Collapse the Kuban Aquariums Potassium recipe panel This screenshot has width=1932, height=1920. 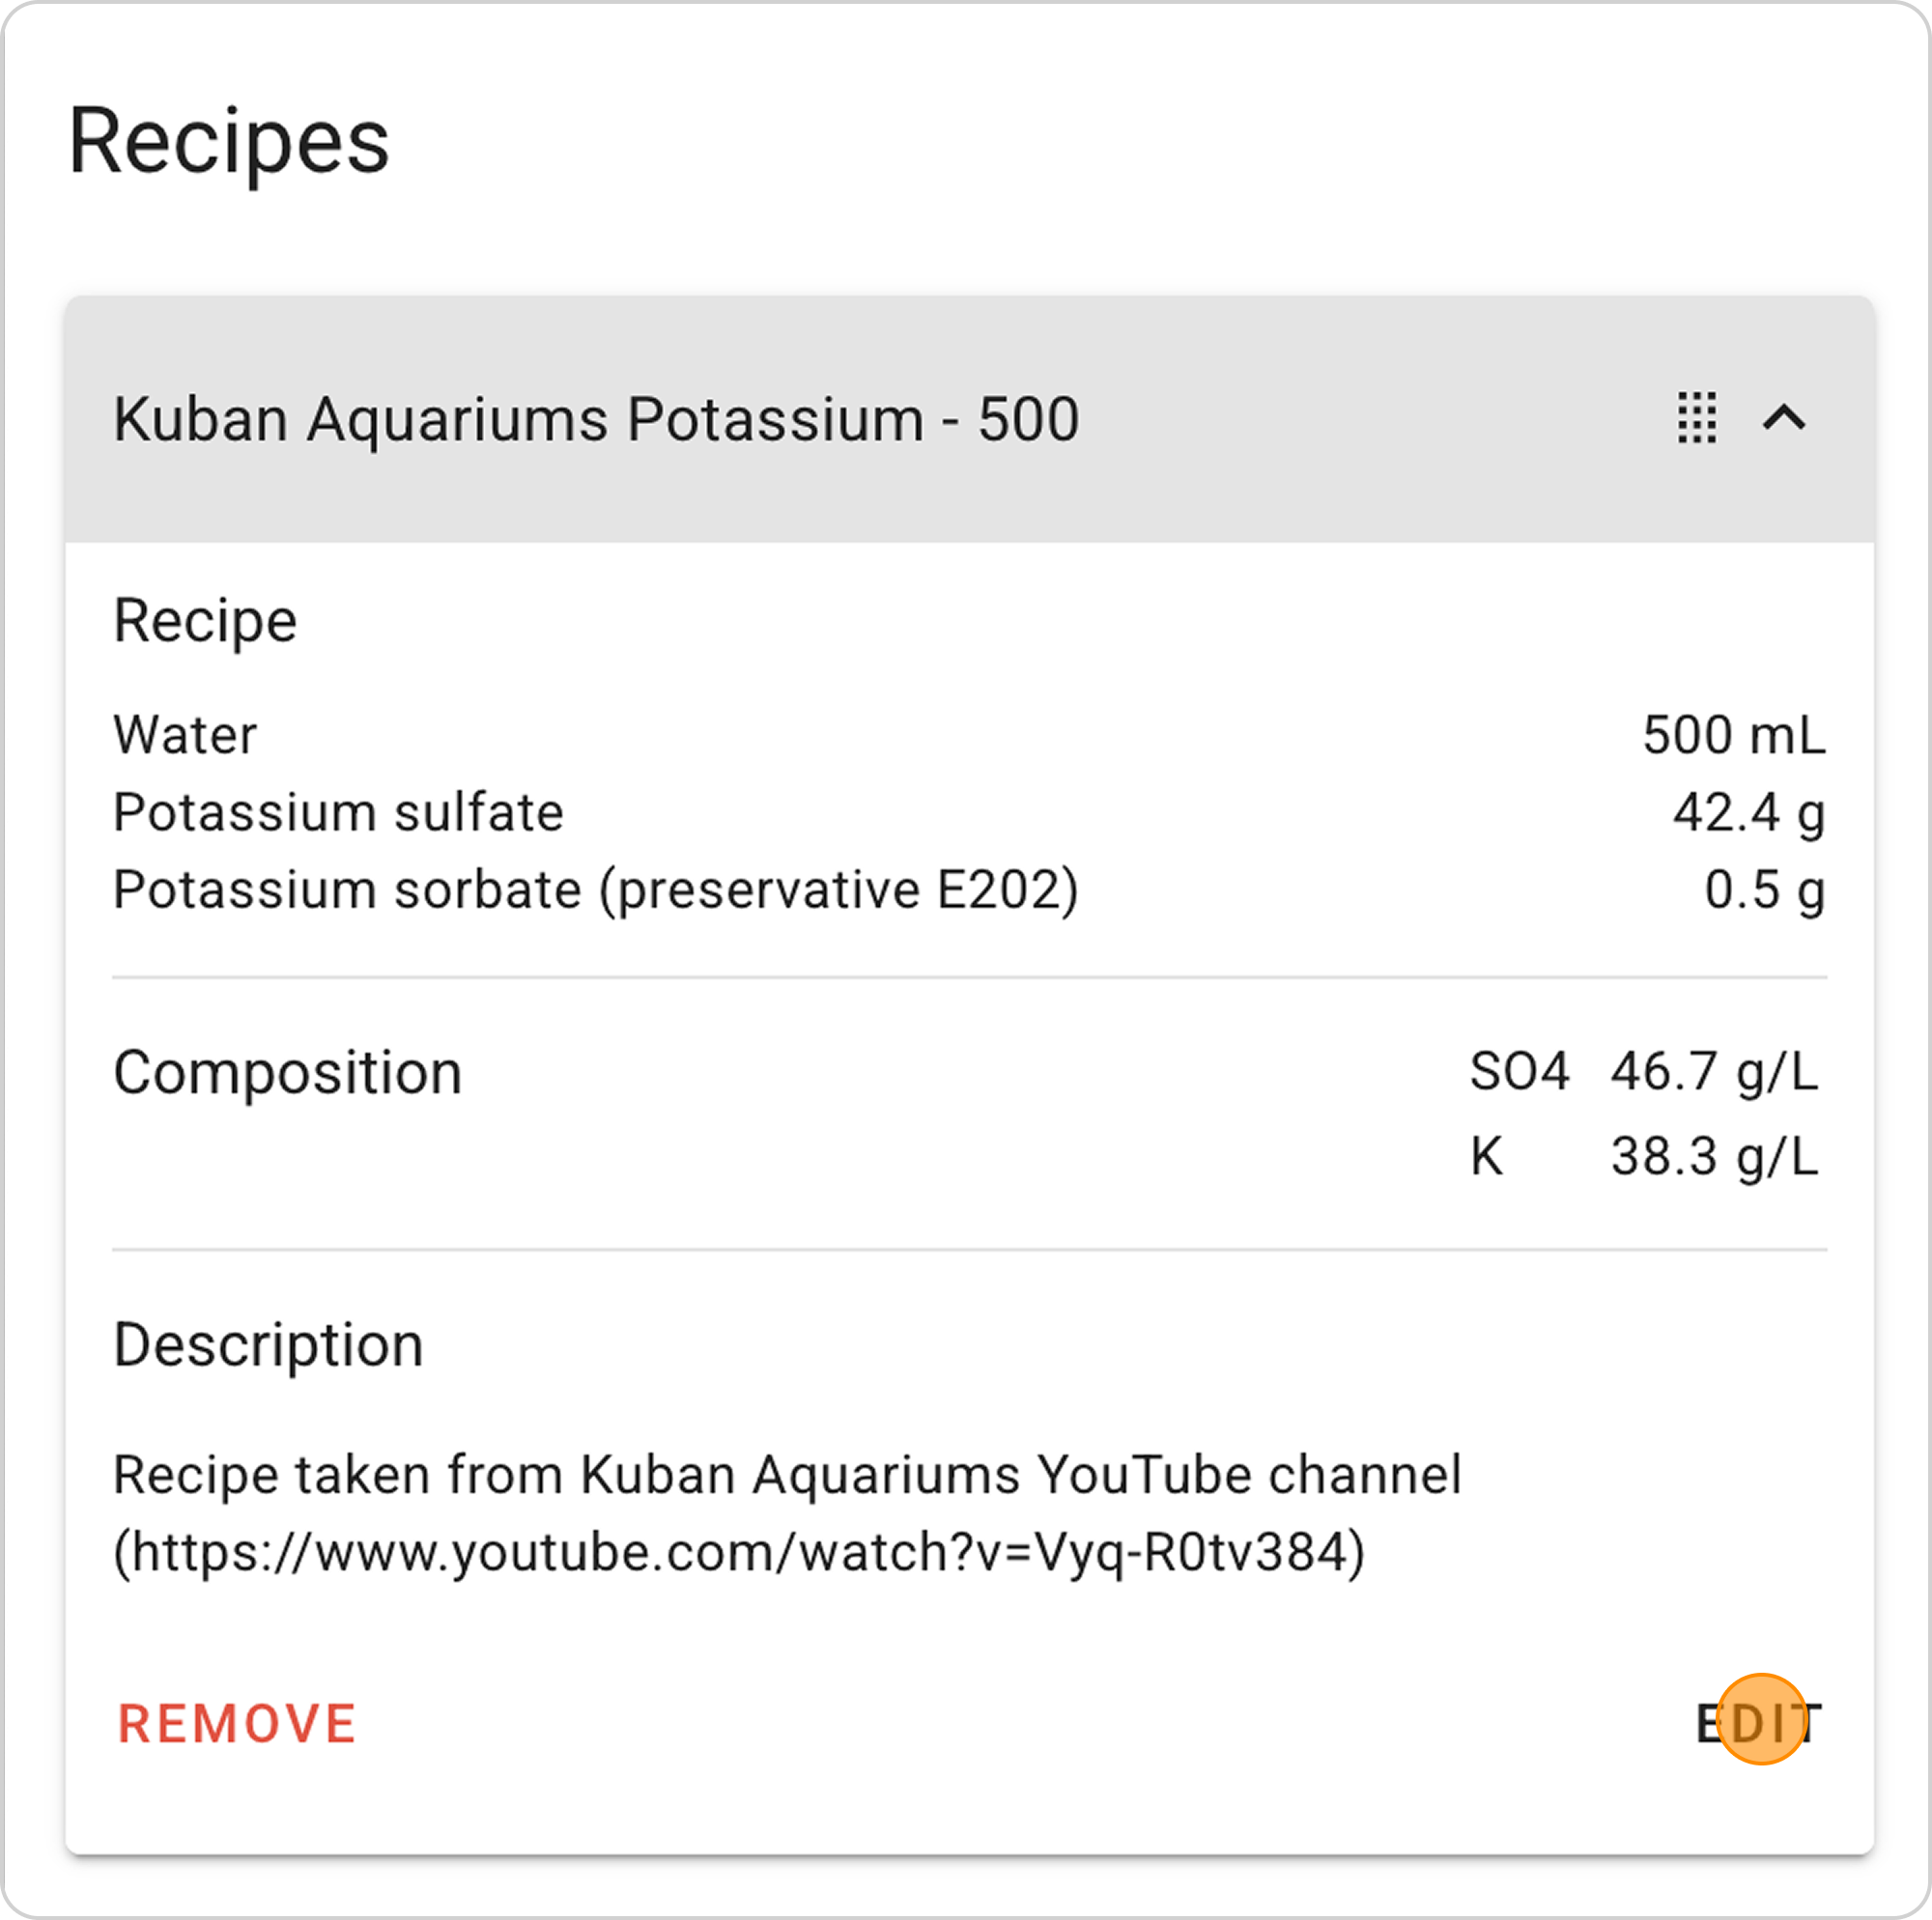pos(1784,418)
